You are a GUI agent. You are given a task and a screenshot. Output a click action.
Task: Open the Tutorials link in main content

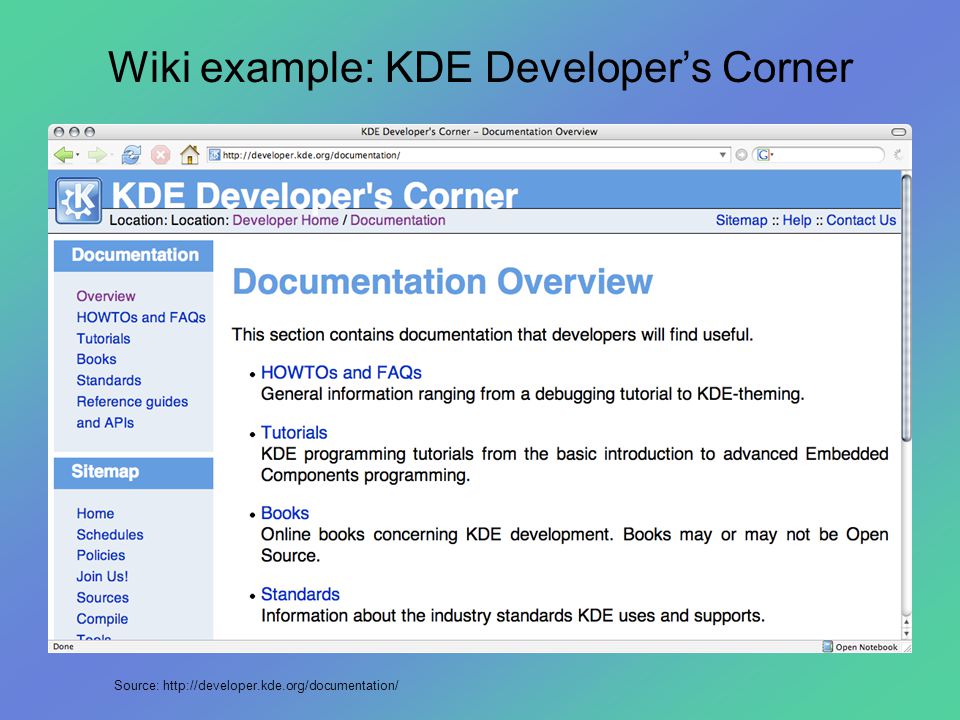tap(294, 433)
